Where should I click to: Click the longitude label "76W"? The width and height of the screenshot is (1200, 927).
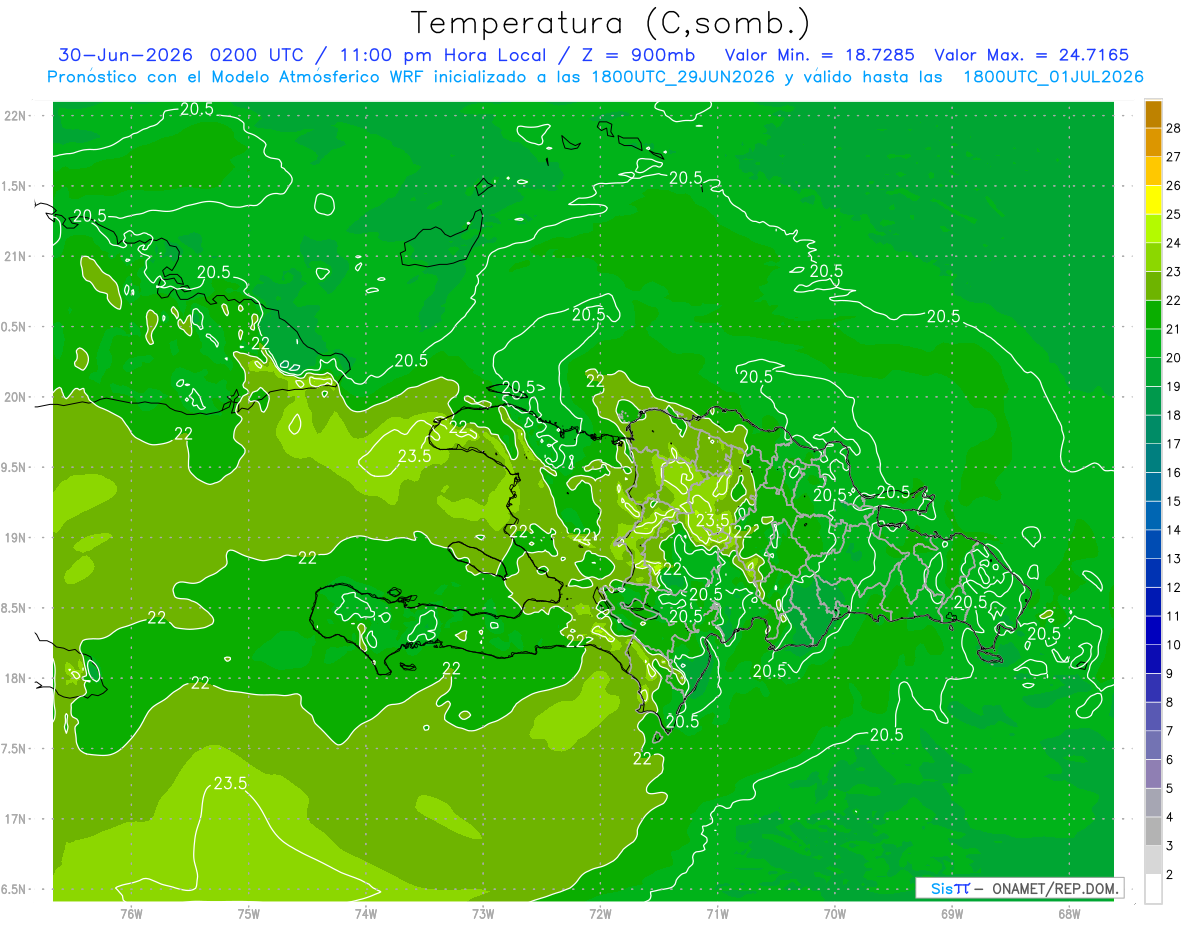coord(131,913)
